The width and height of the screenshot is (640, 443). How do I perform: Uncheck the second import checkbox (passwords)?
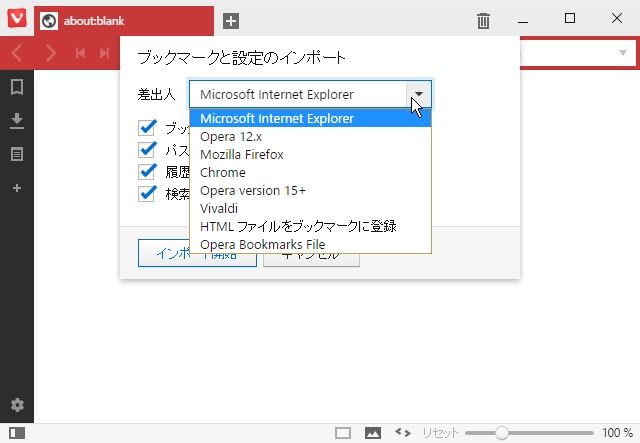(147, 149)
